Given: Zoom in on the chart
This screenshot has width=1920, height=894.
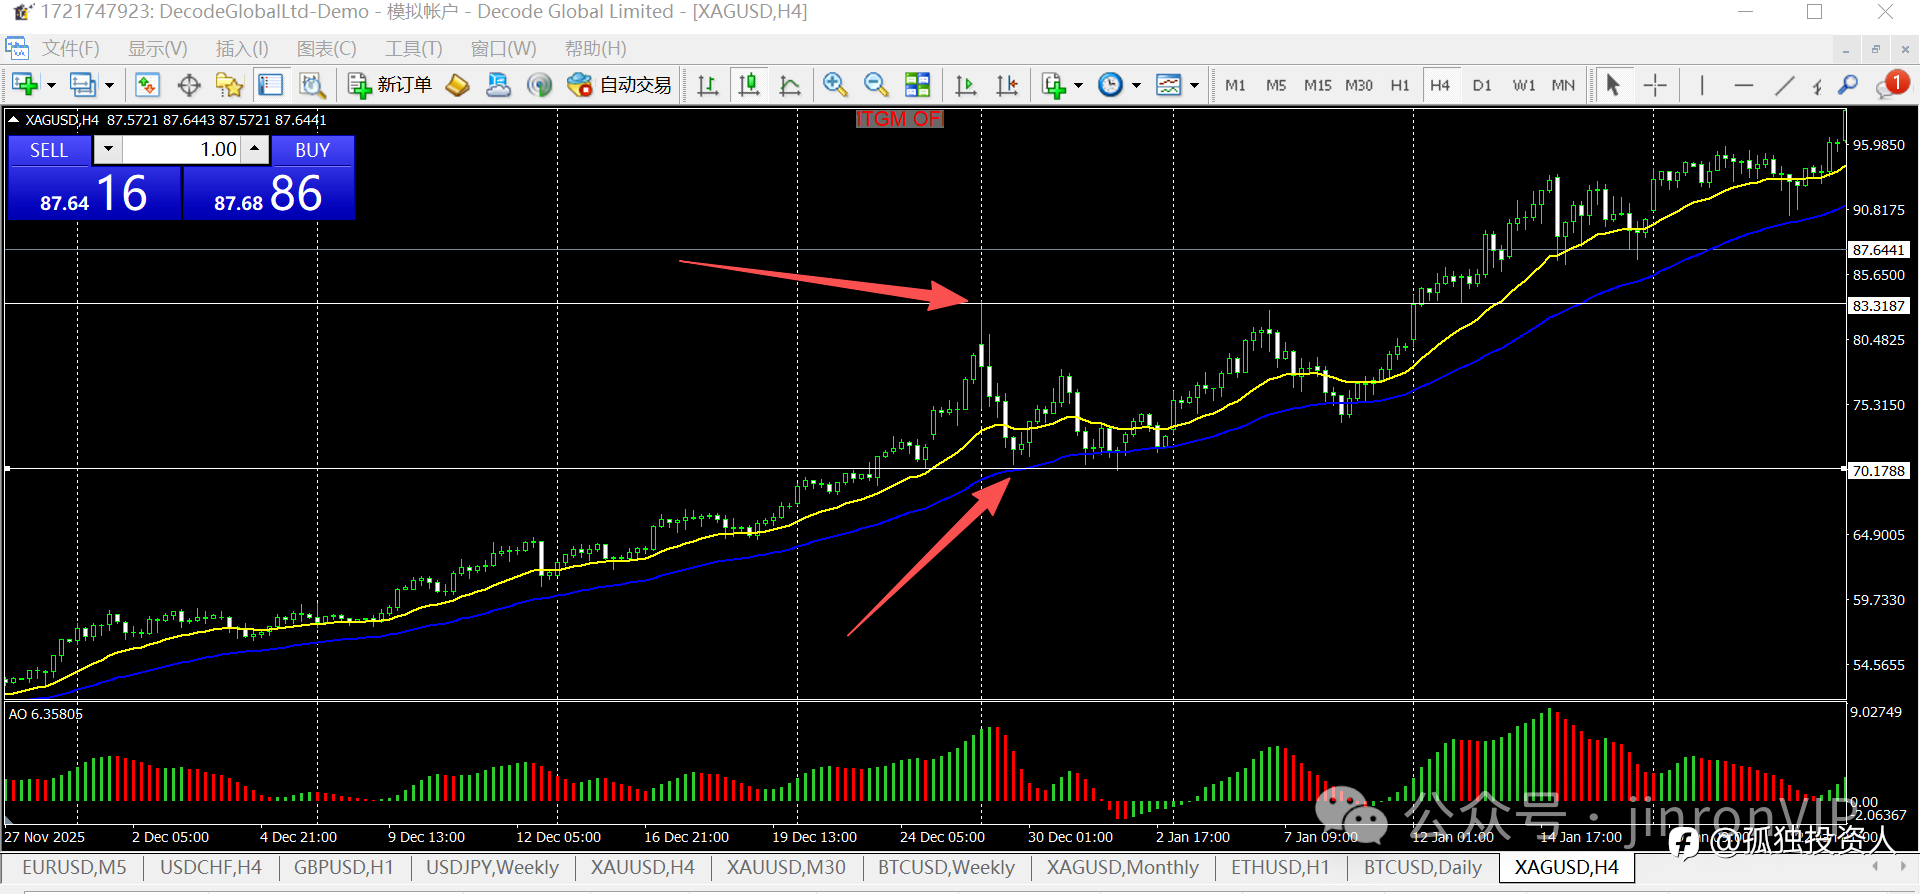Looking at the screenshot, I should coord(835,85).
